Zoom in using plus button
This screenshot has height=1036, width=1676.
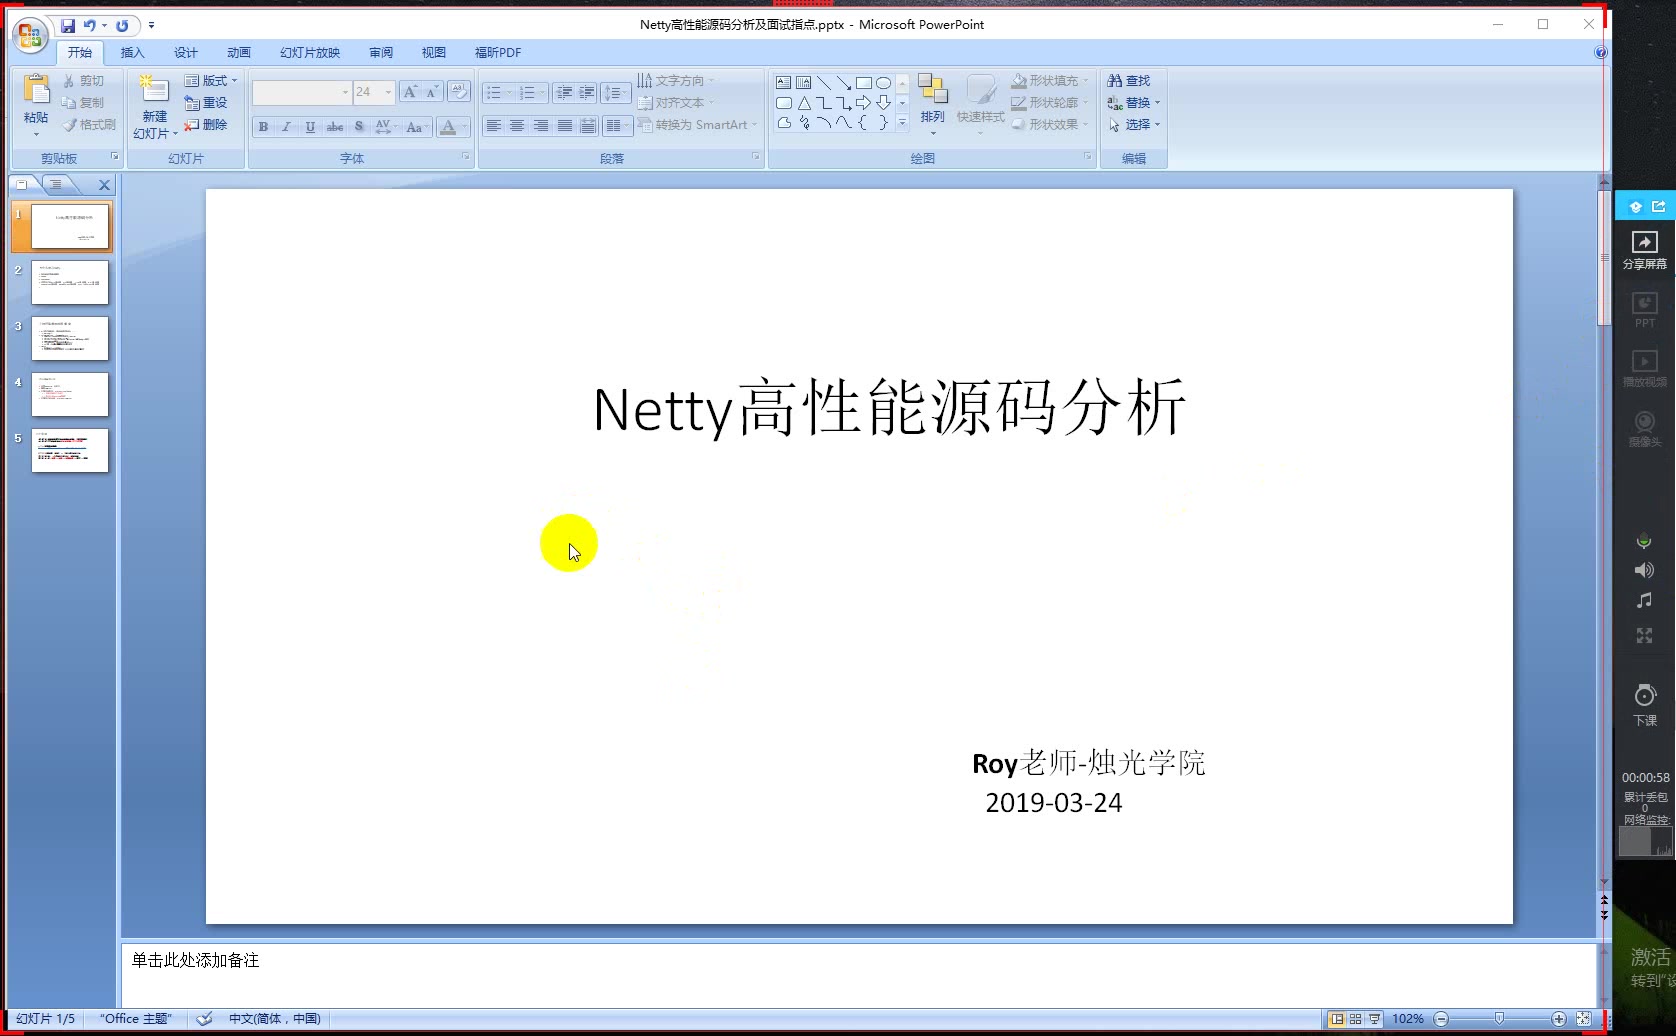pos(1558,1019)
